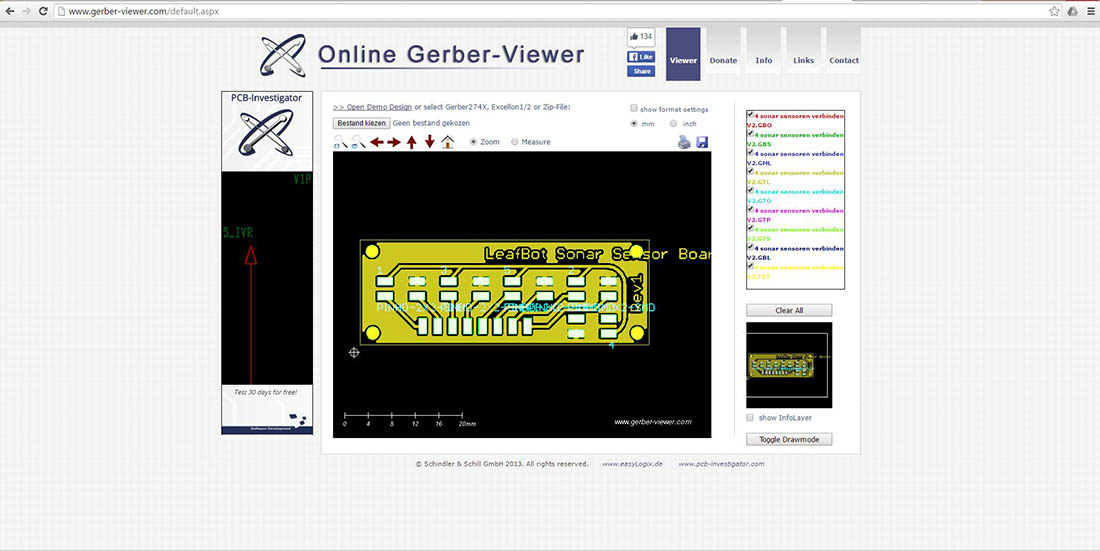This screenshot has width=1100, height=551.
Task: Reset view with the home icon
Action: [x=448, y=142]
